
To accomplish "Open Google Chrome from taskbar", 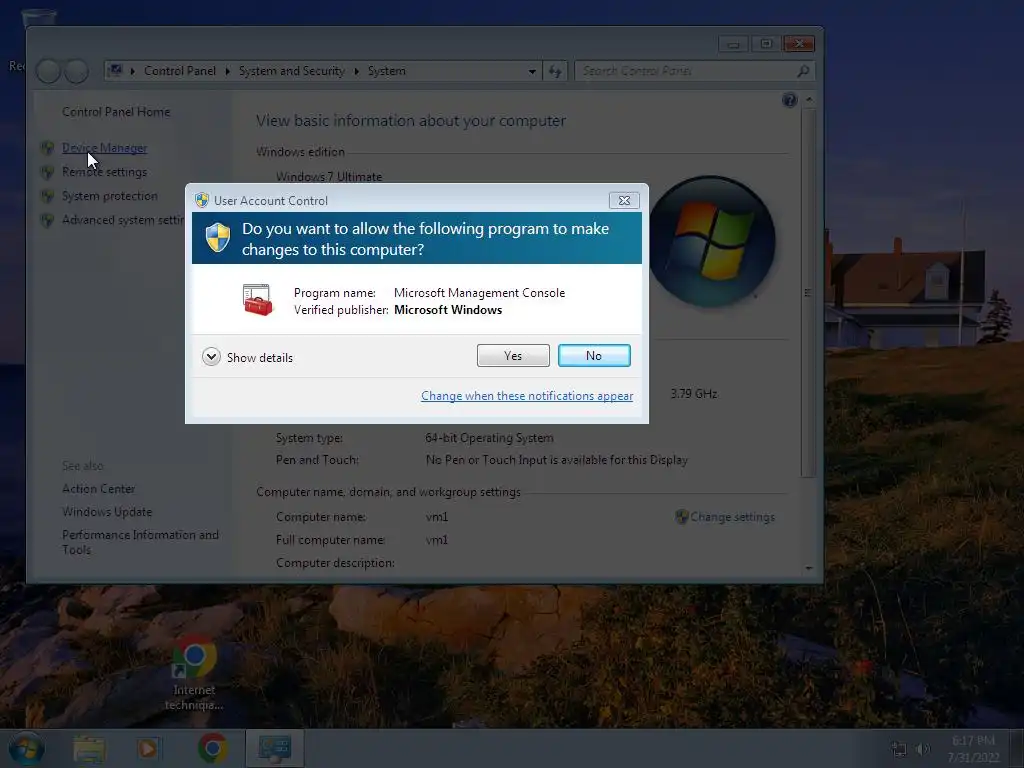I will point(212,748).
